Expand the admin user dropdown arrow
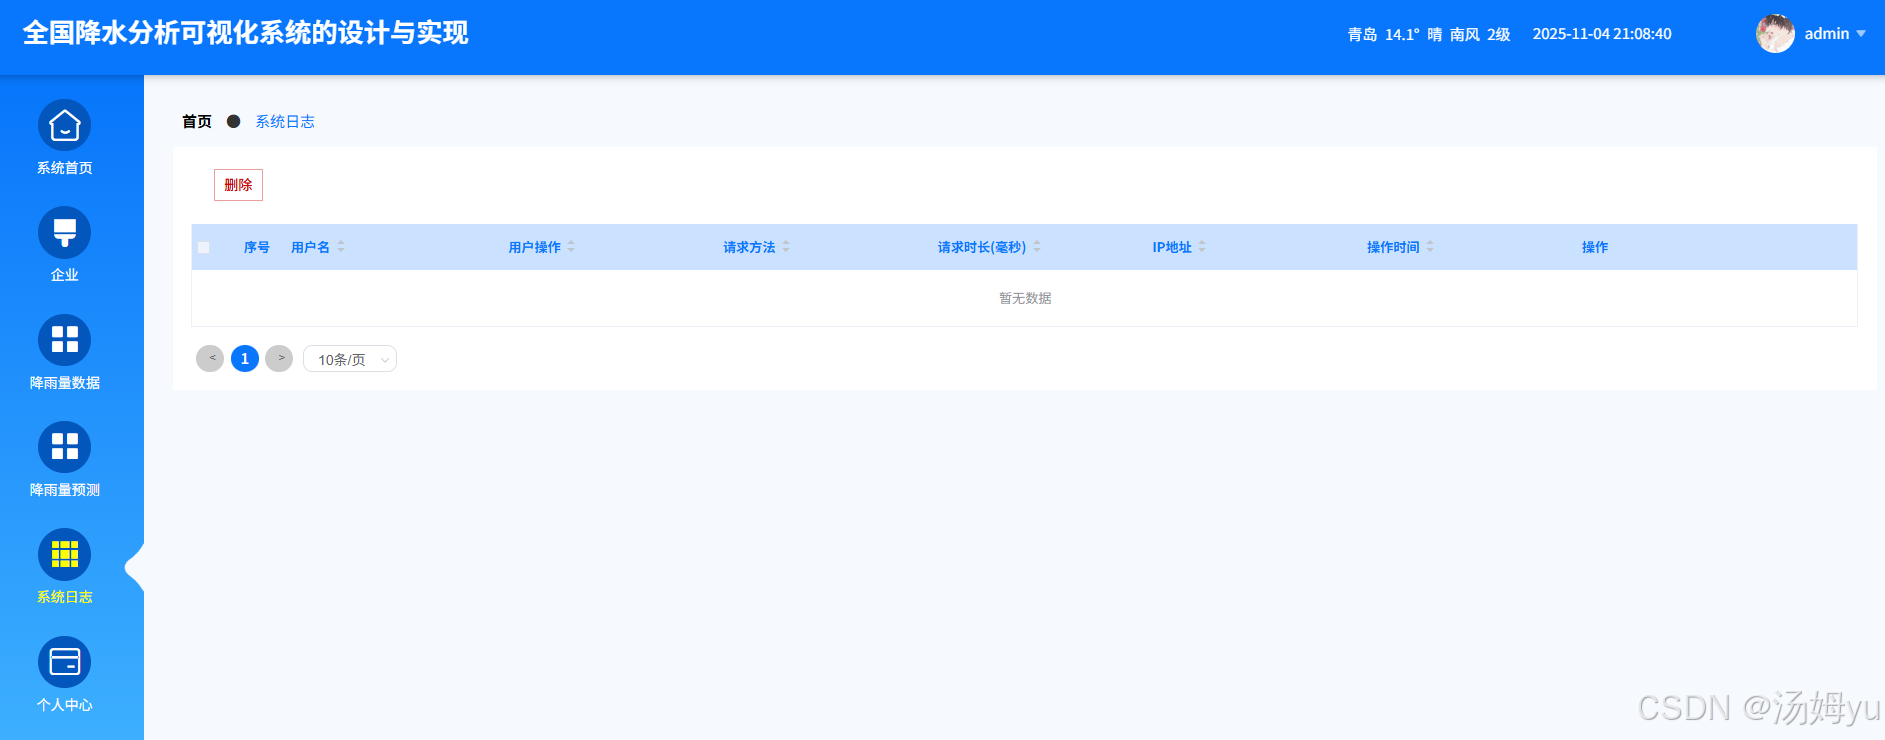 (1861, 34)
